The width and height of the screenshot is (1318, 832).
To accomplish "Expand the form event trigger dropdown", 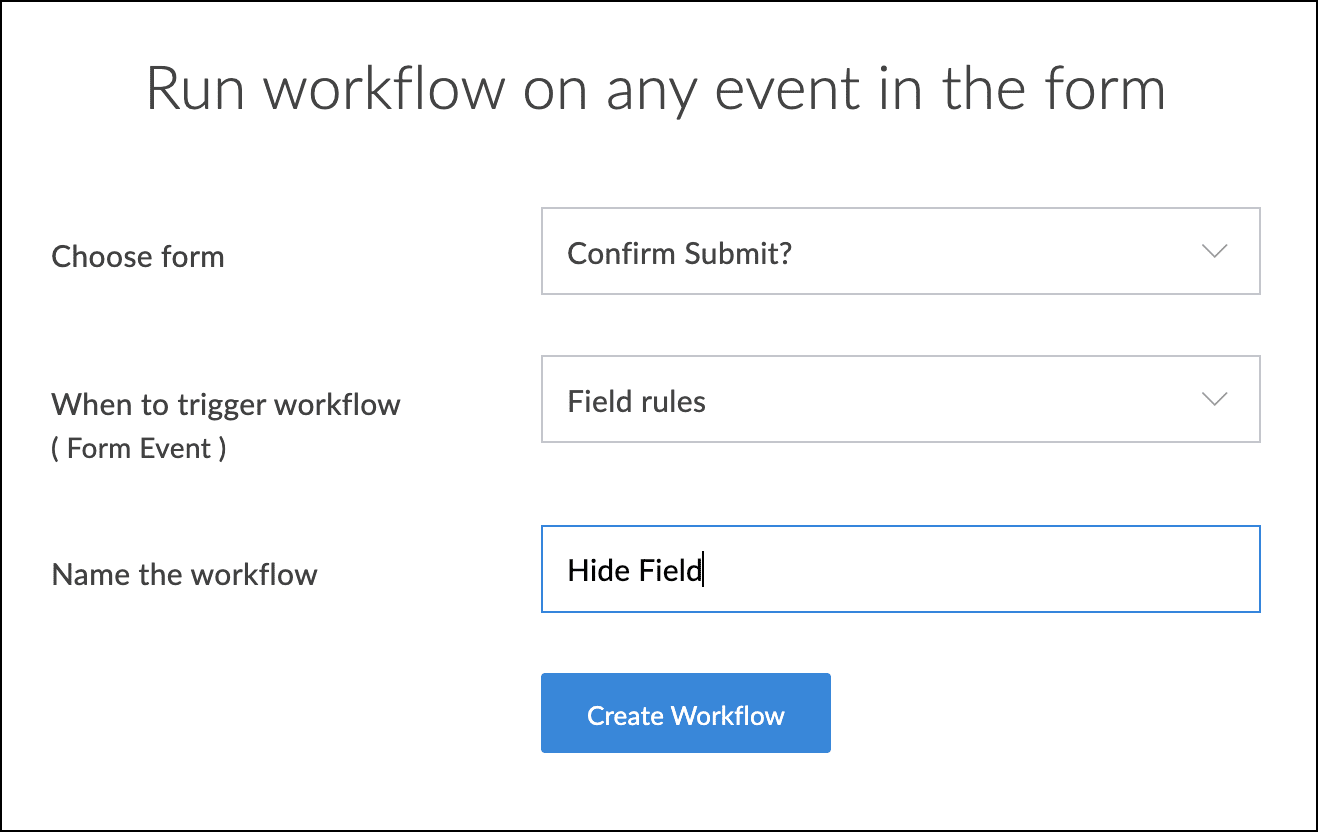I will 900,399.
